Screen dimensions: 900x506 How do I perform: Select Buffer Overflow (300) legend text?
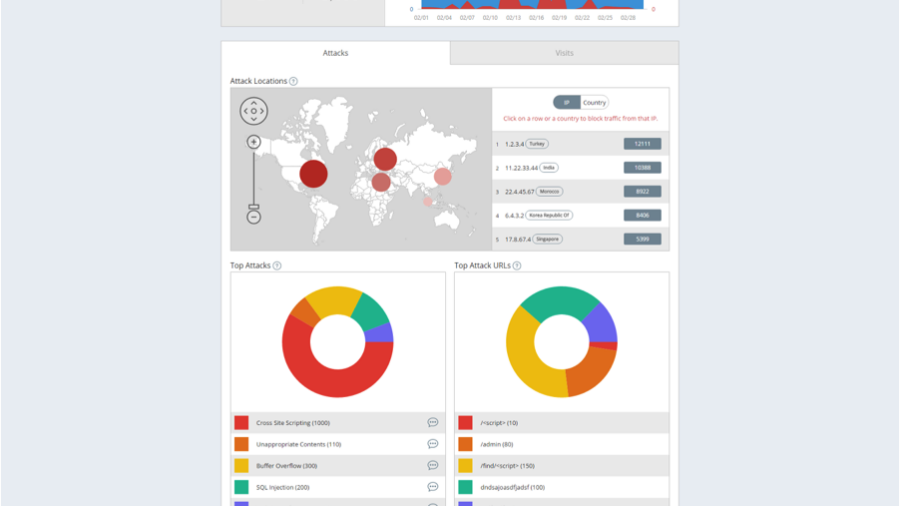[x=286, y=466]
